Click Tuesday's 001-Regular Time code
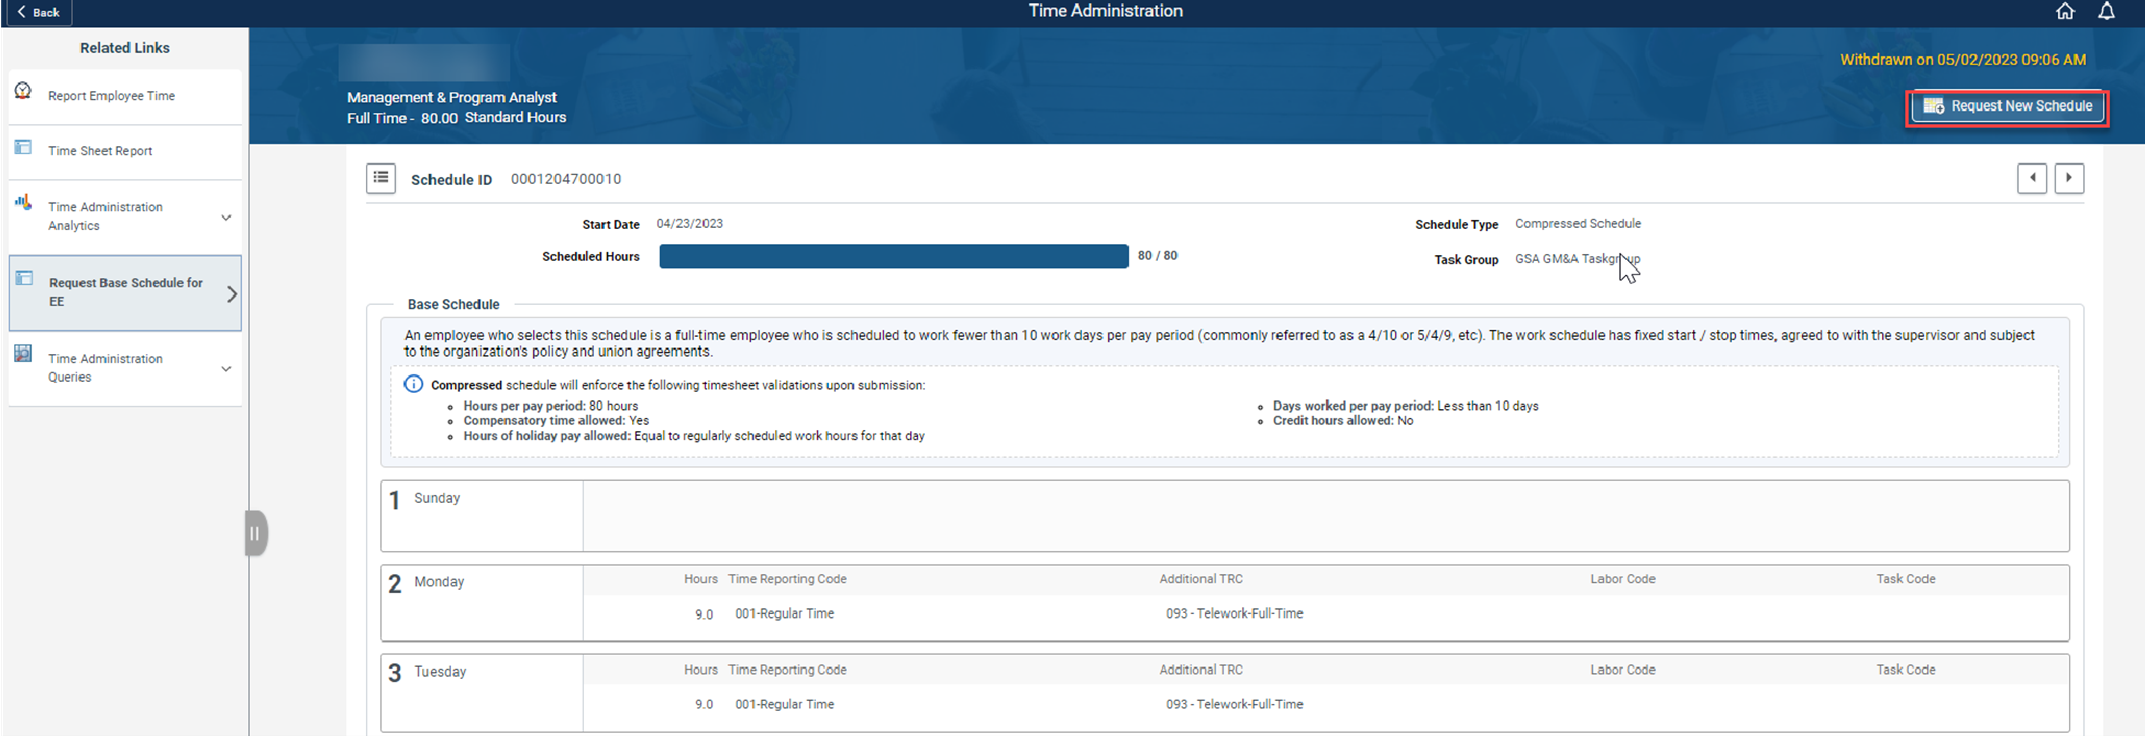 [x=784, y=705]
